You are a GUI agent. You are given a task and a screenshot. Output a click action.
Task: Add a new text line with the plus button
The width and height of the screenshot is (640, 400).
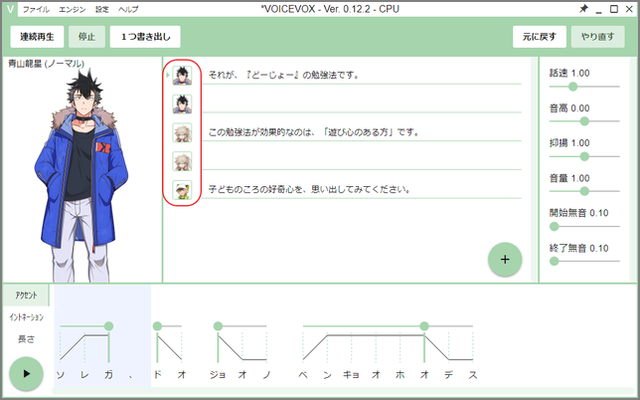[x=505, y=259]
